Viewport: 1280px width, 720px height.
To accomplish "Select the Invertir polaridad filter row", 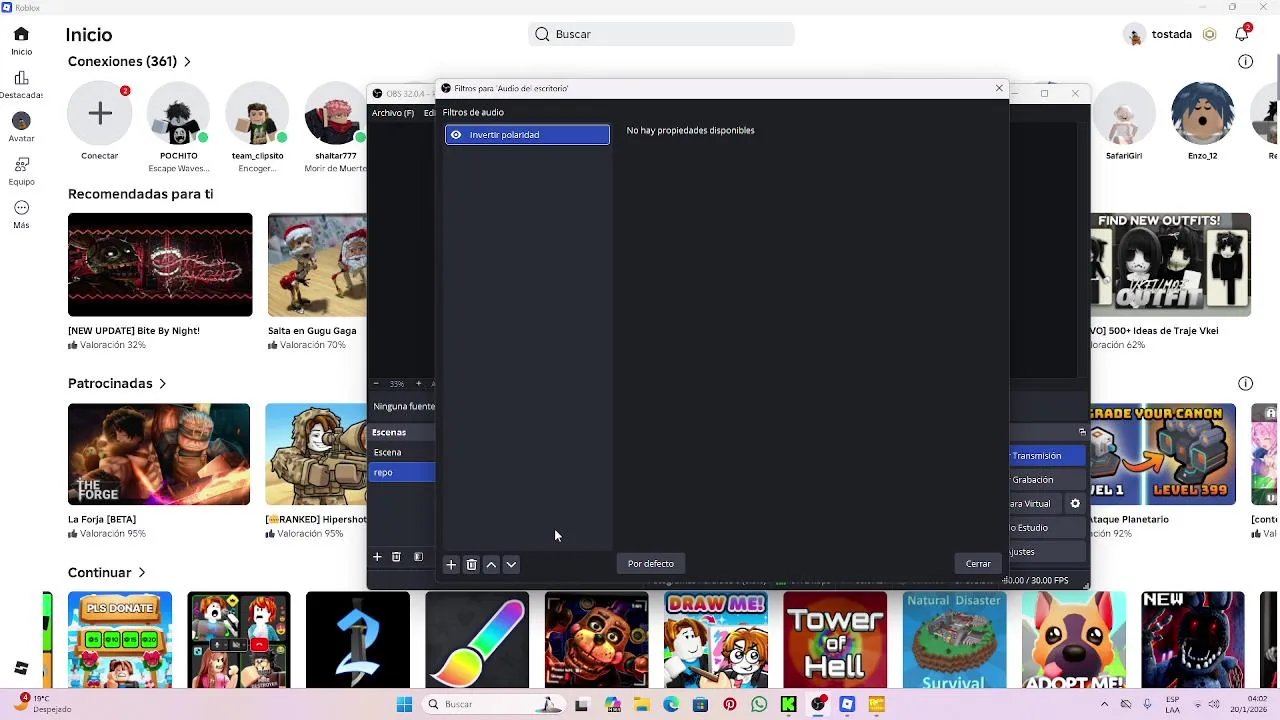I will tap(527, 135).
